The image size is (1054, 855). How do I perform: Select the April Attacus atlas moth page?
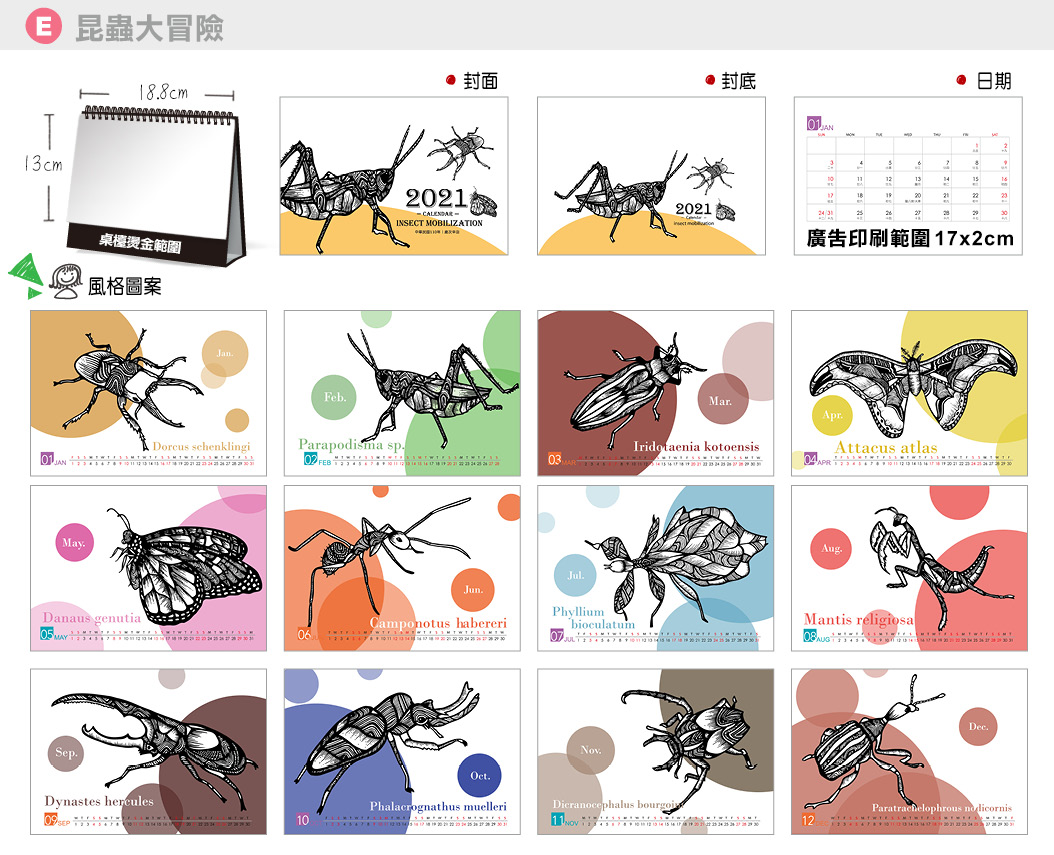pyautogui.click(x=909, y=393)
